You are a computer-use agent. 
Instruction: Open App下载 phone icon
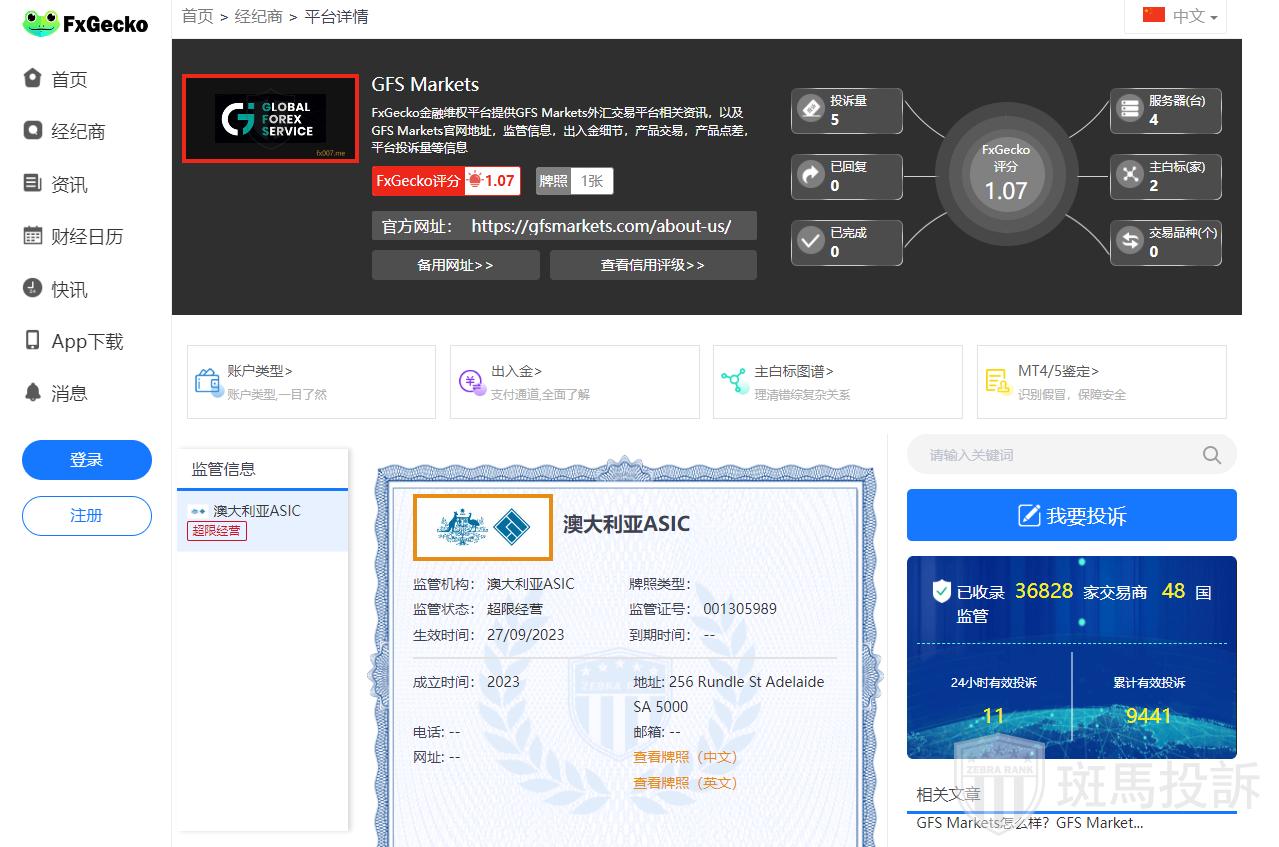33,341
